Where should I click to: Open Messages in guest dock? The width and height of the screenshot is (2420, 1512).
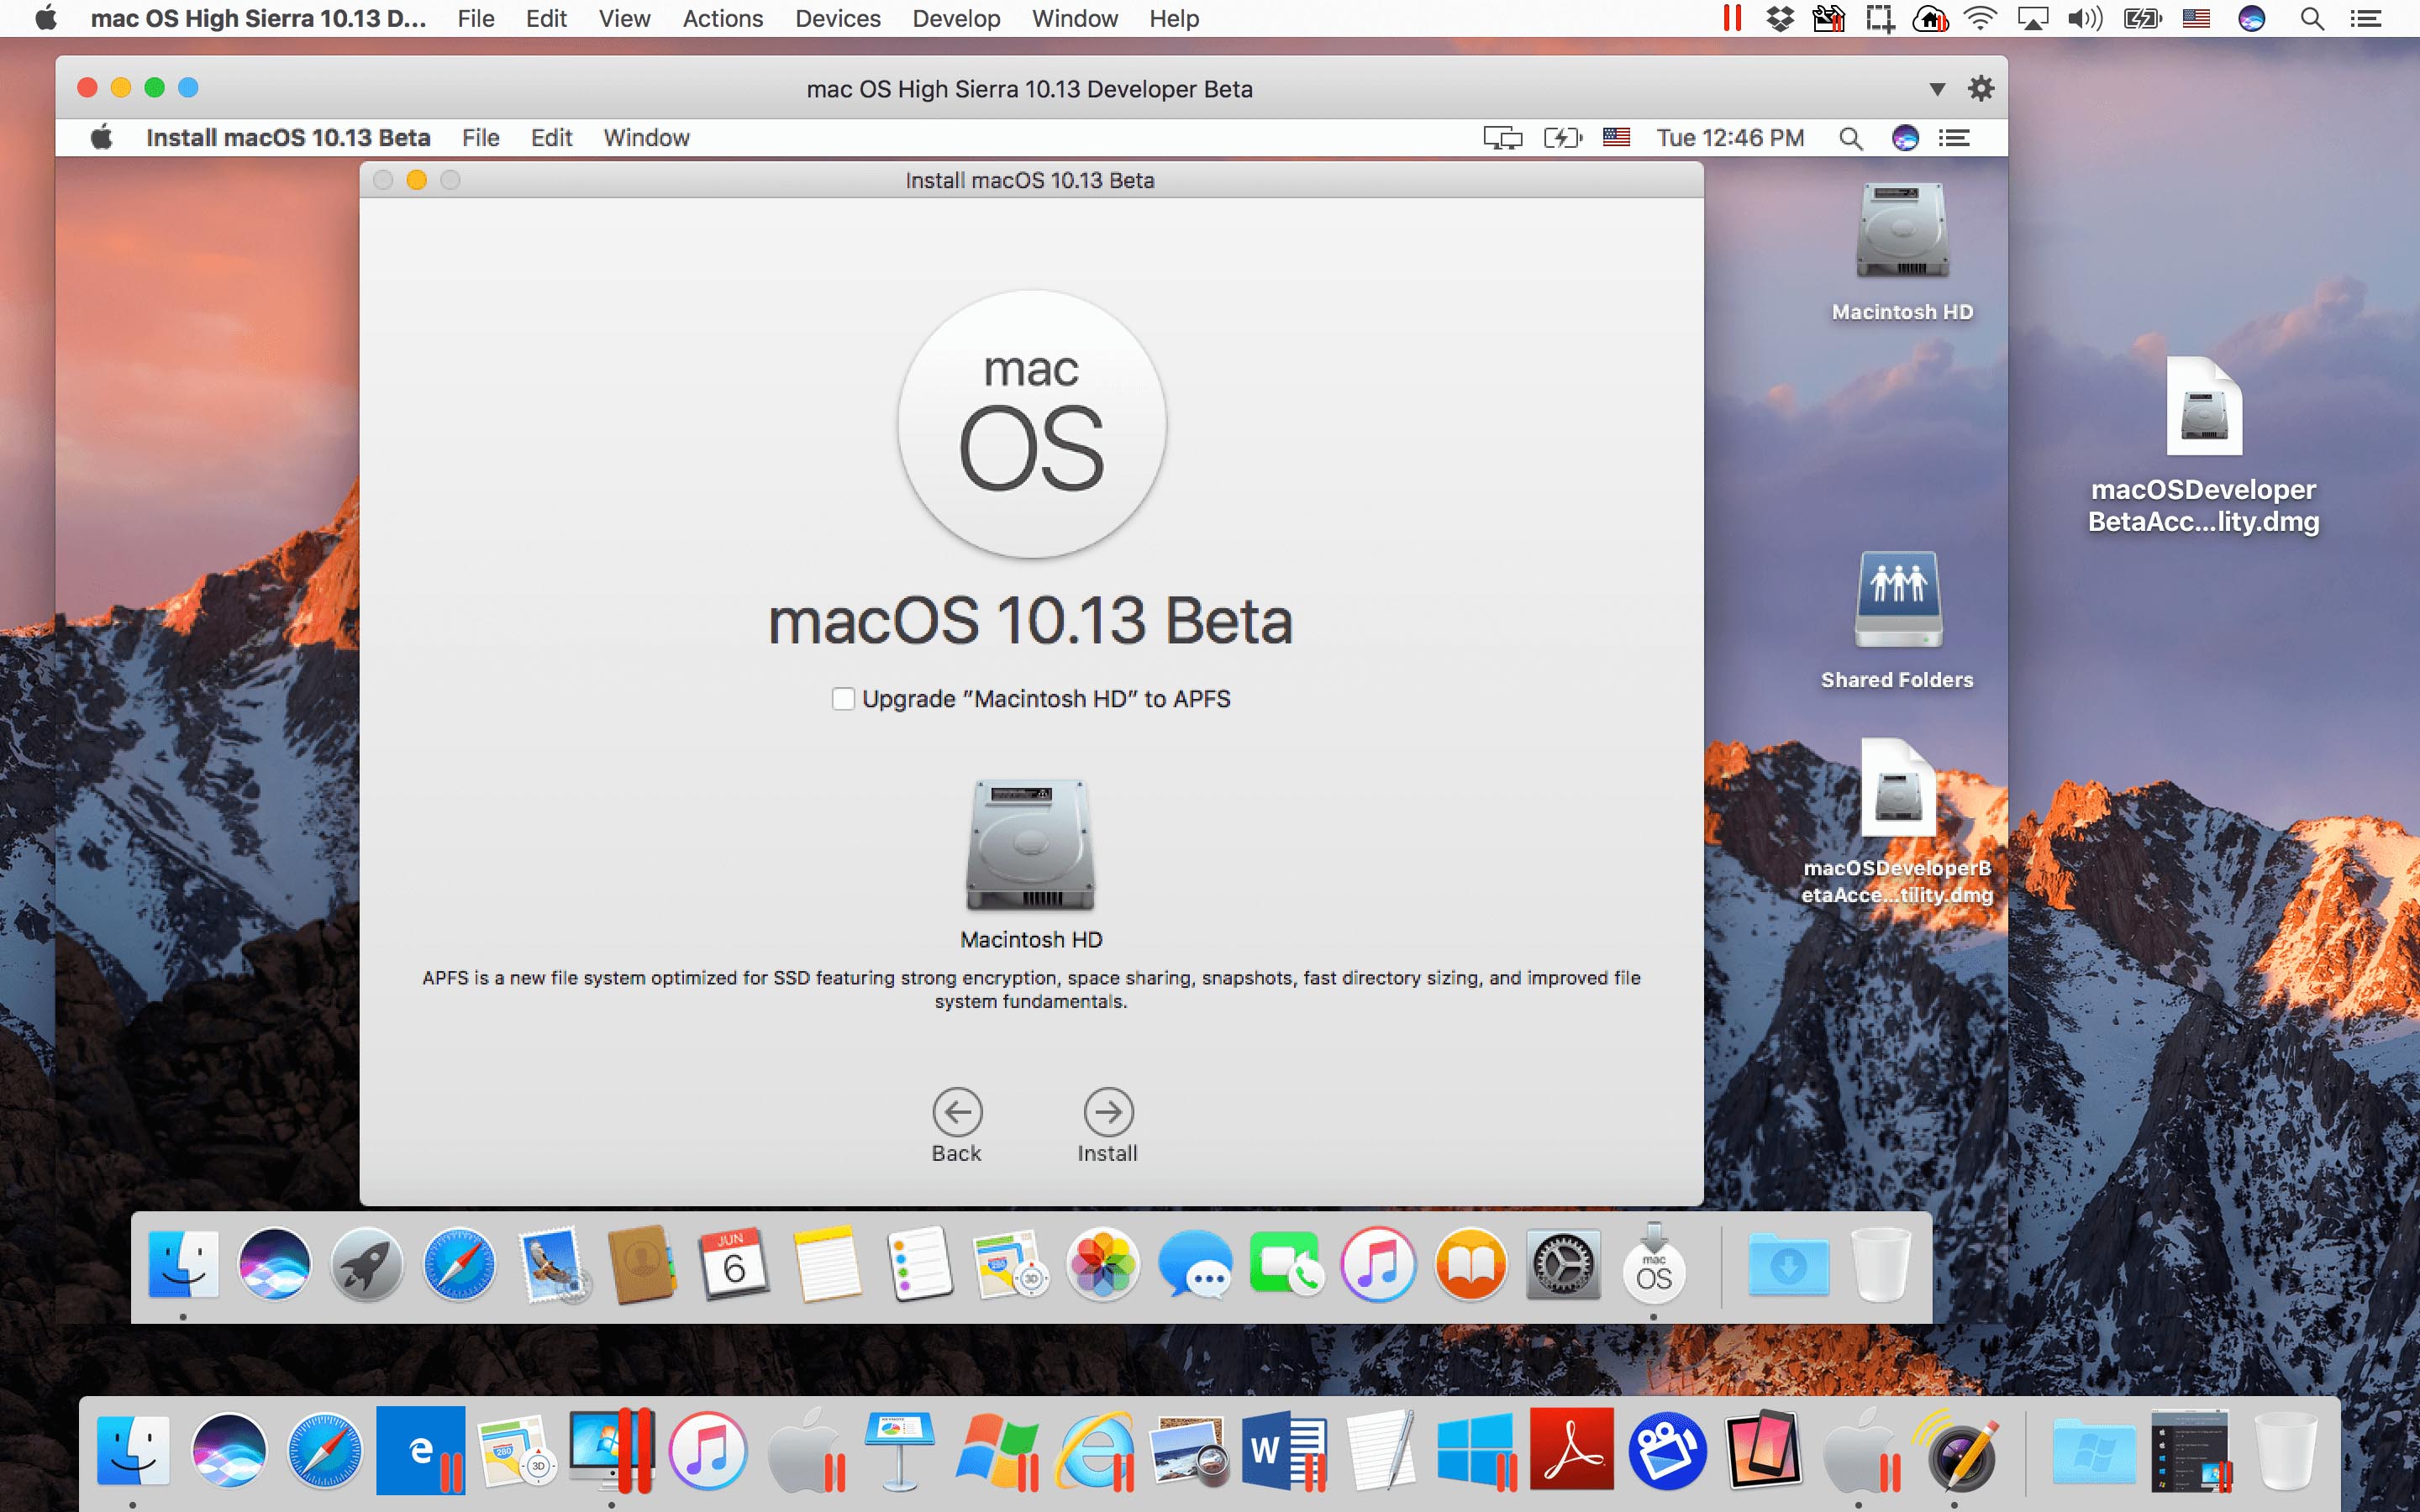tap(1195, 1265)
